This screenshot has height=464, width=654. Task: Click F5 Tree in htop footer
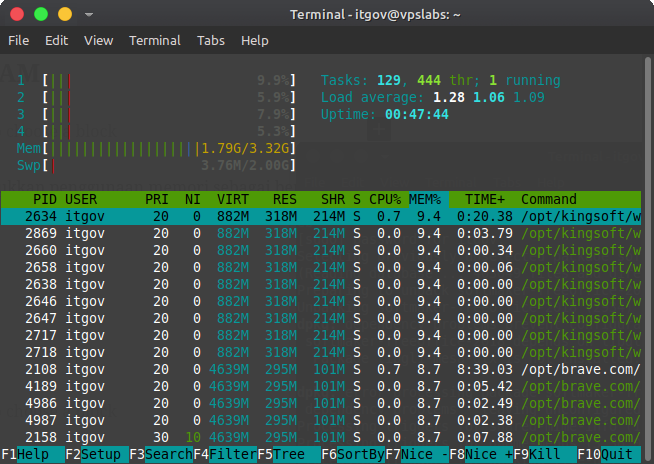click(x=289, y=454)
